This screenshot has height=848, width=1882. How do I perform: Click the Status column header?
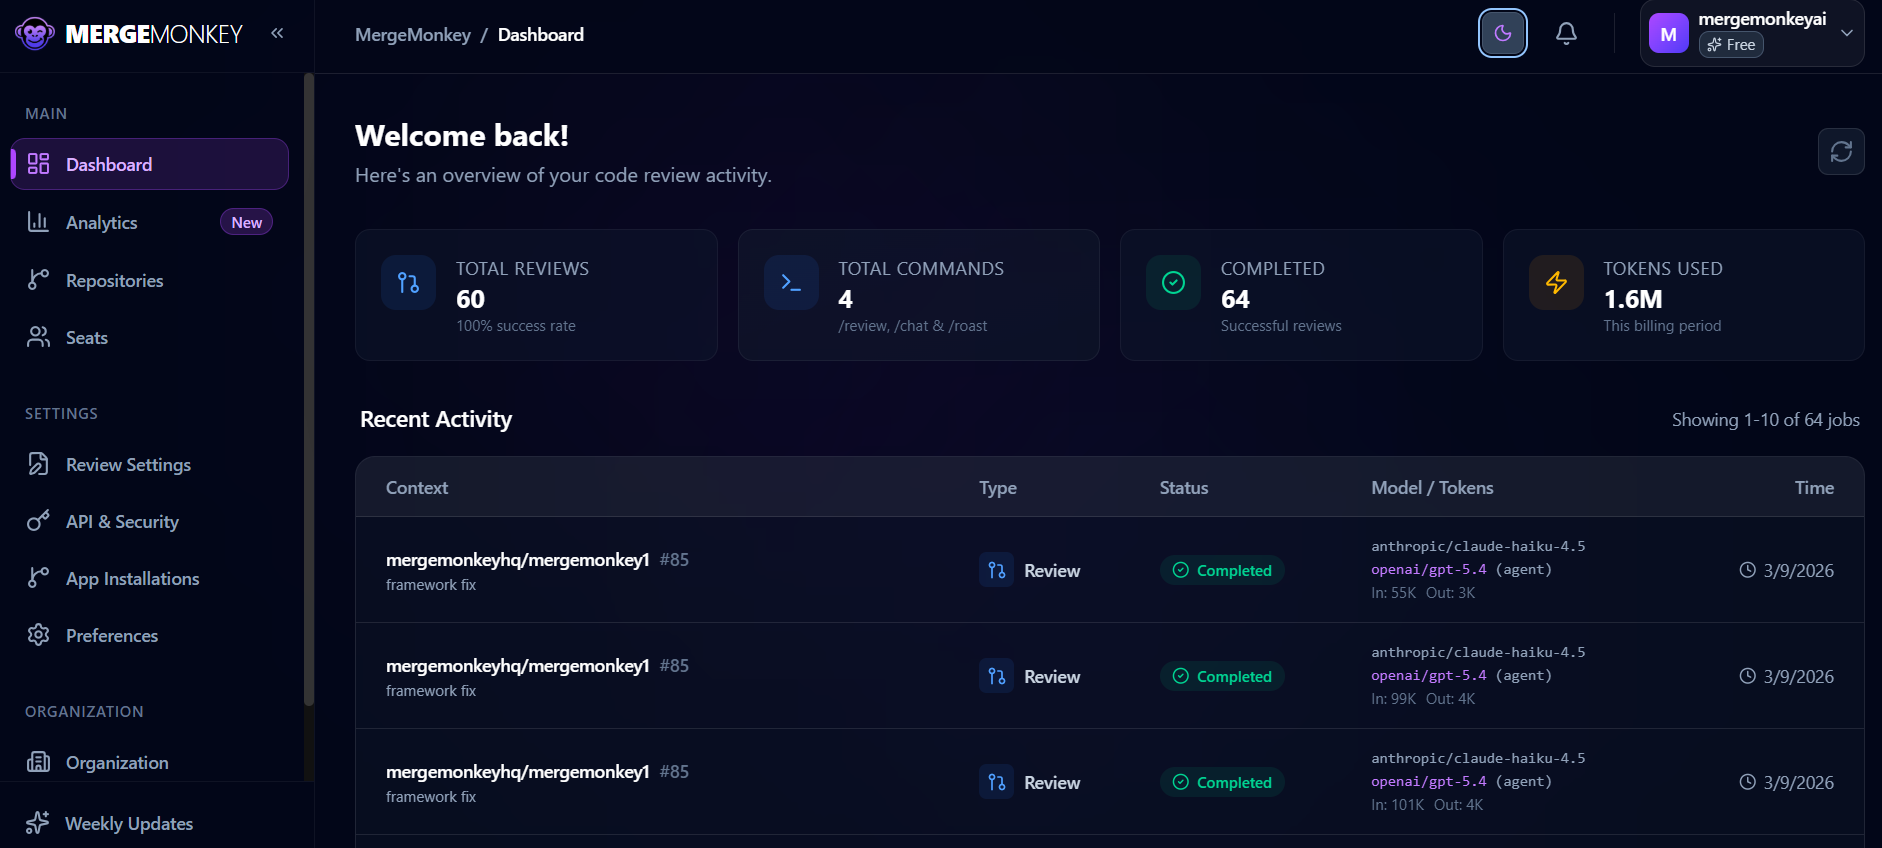1184,488
